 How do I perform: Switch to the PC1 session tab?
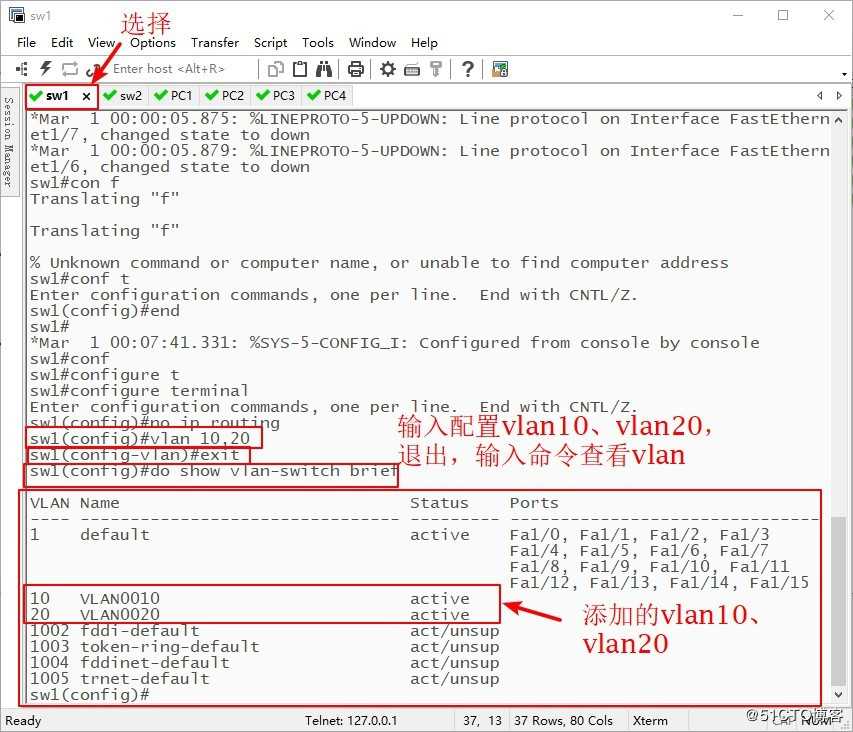coord(174,96)
